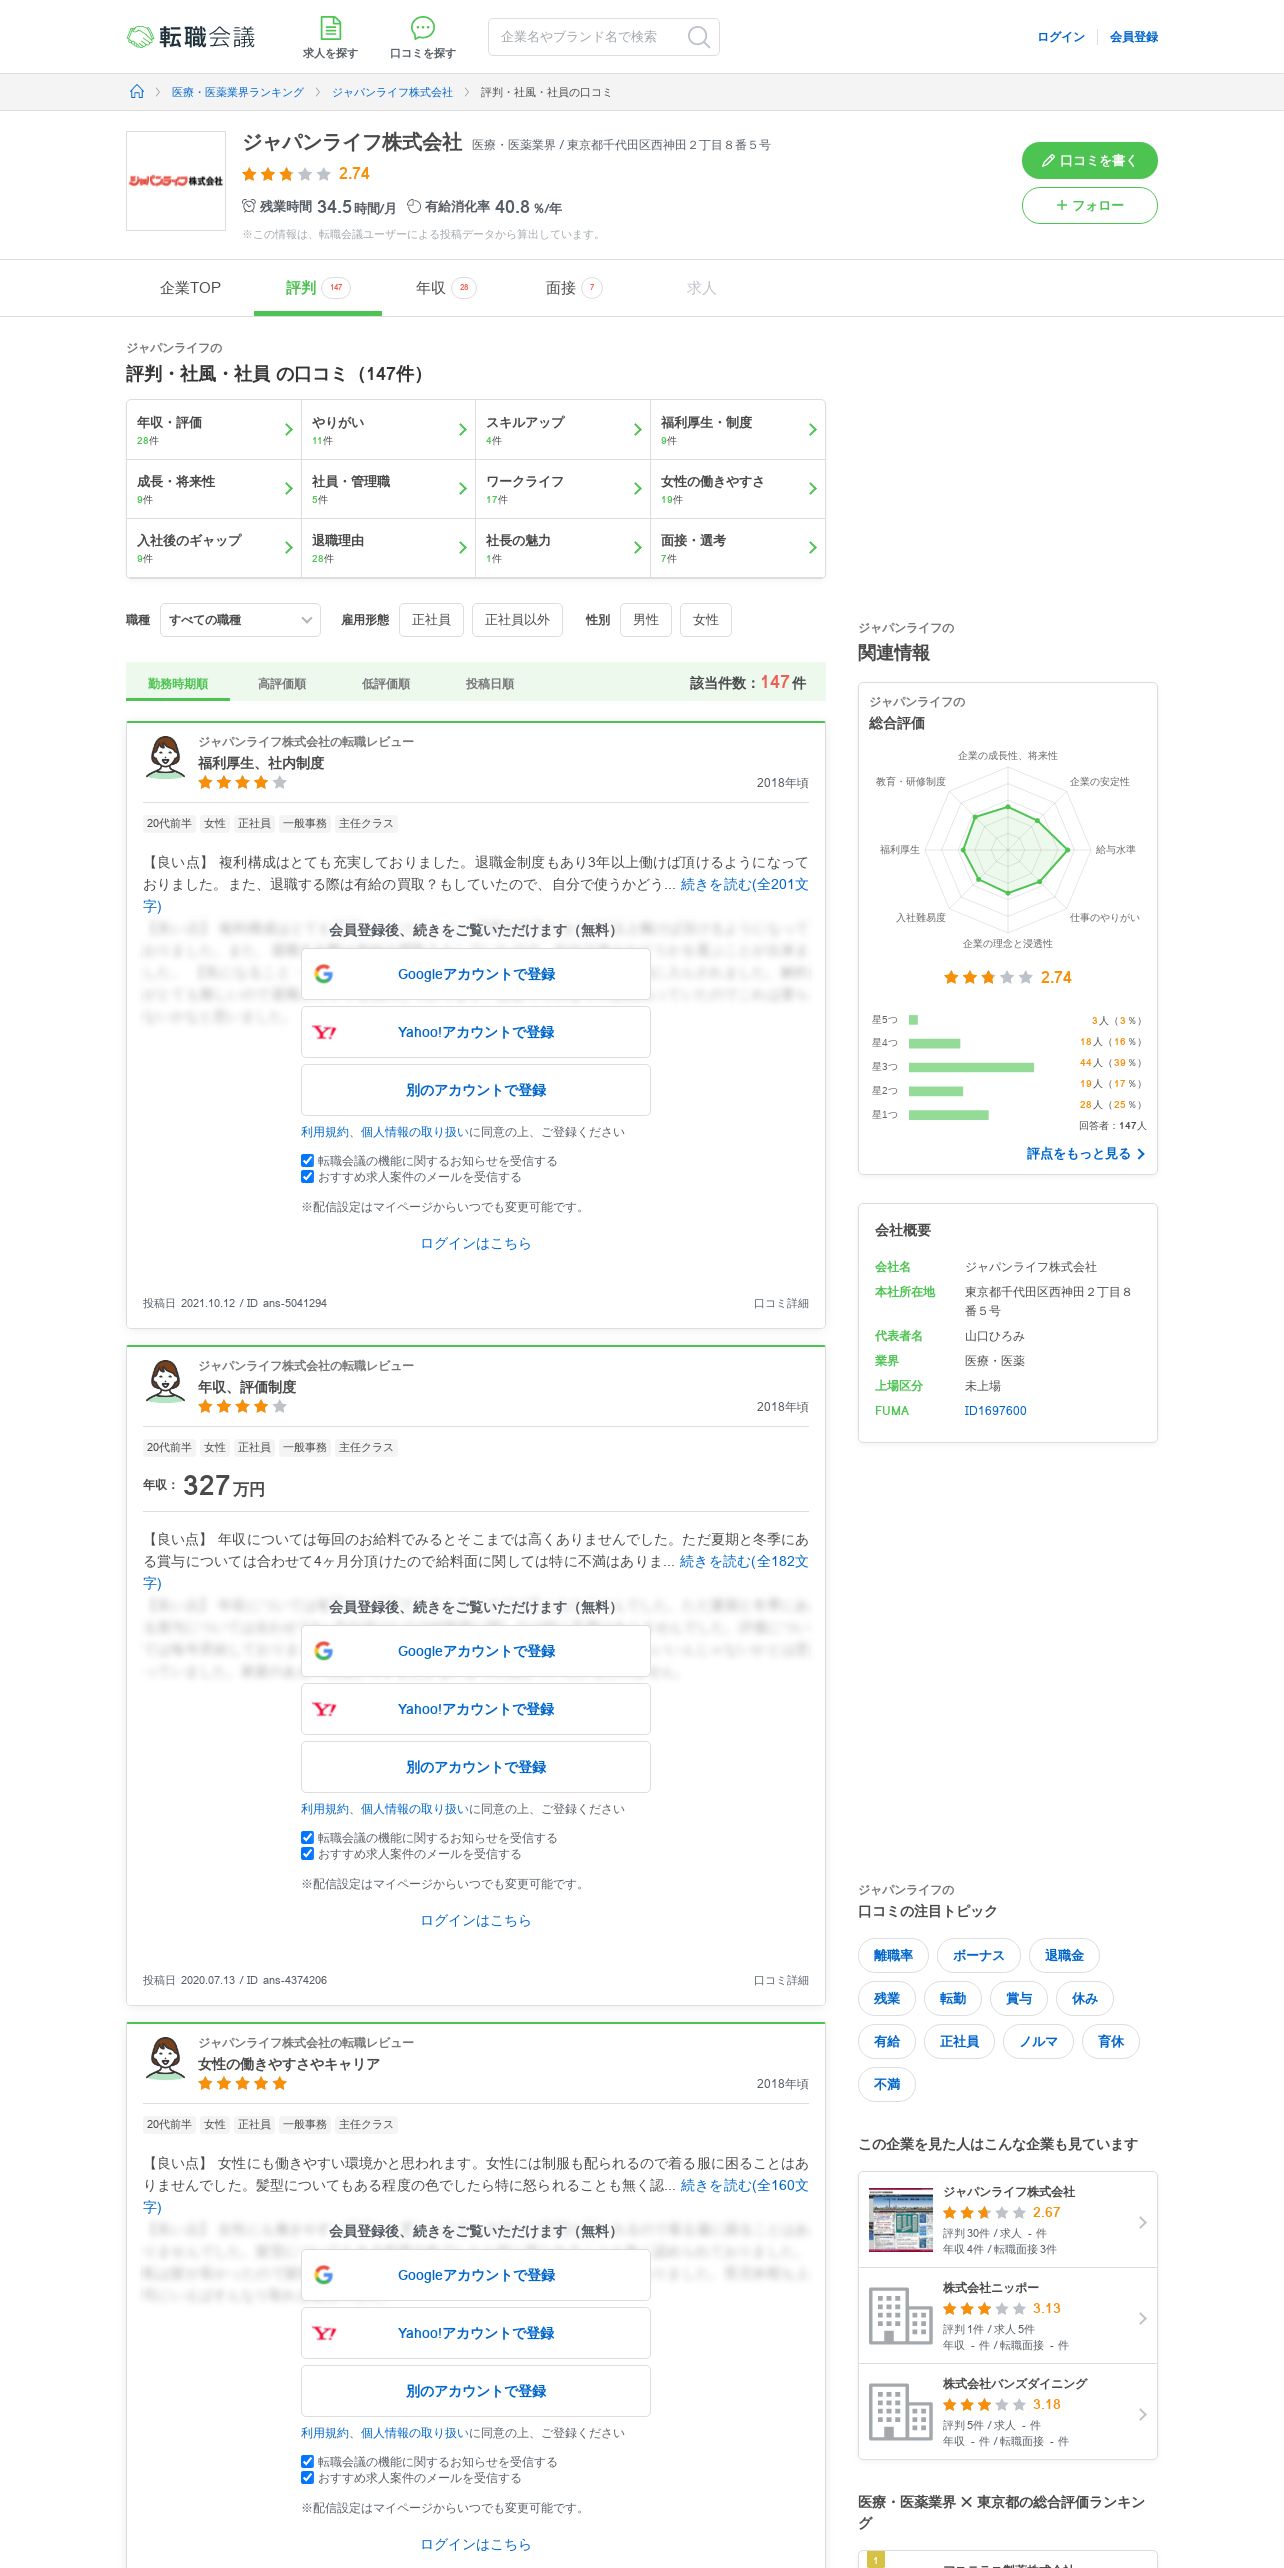Click the ボーナス topic tag
The image size is (1284, 2568).
tap(978, 1955)
